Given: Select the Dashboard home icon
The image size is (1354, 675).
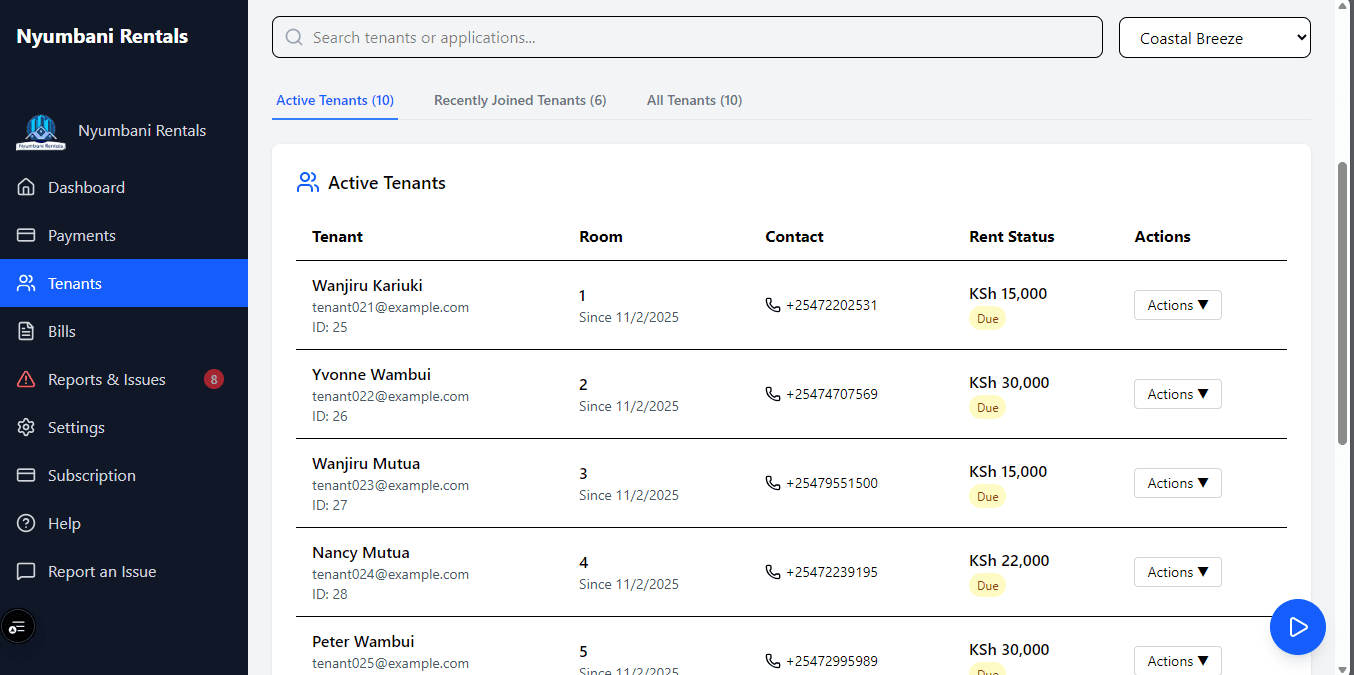Looking at the screenshot, I should [x=25, y=187].
